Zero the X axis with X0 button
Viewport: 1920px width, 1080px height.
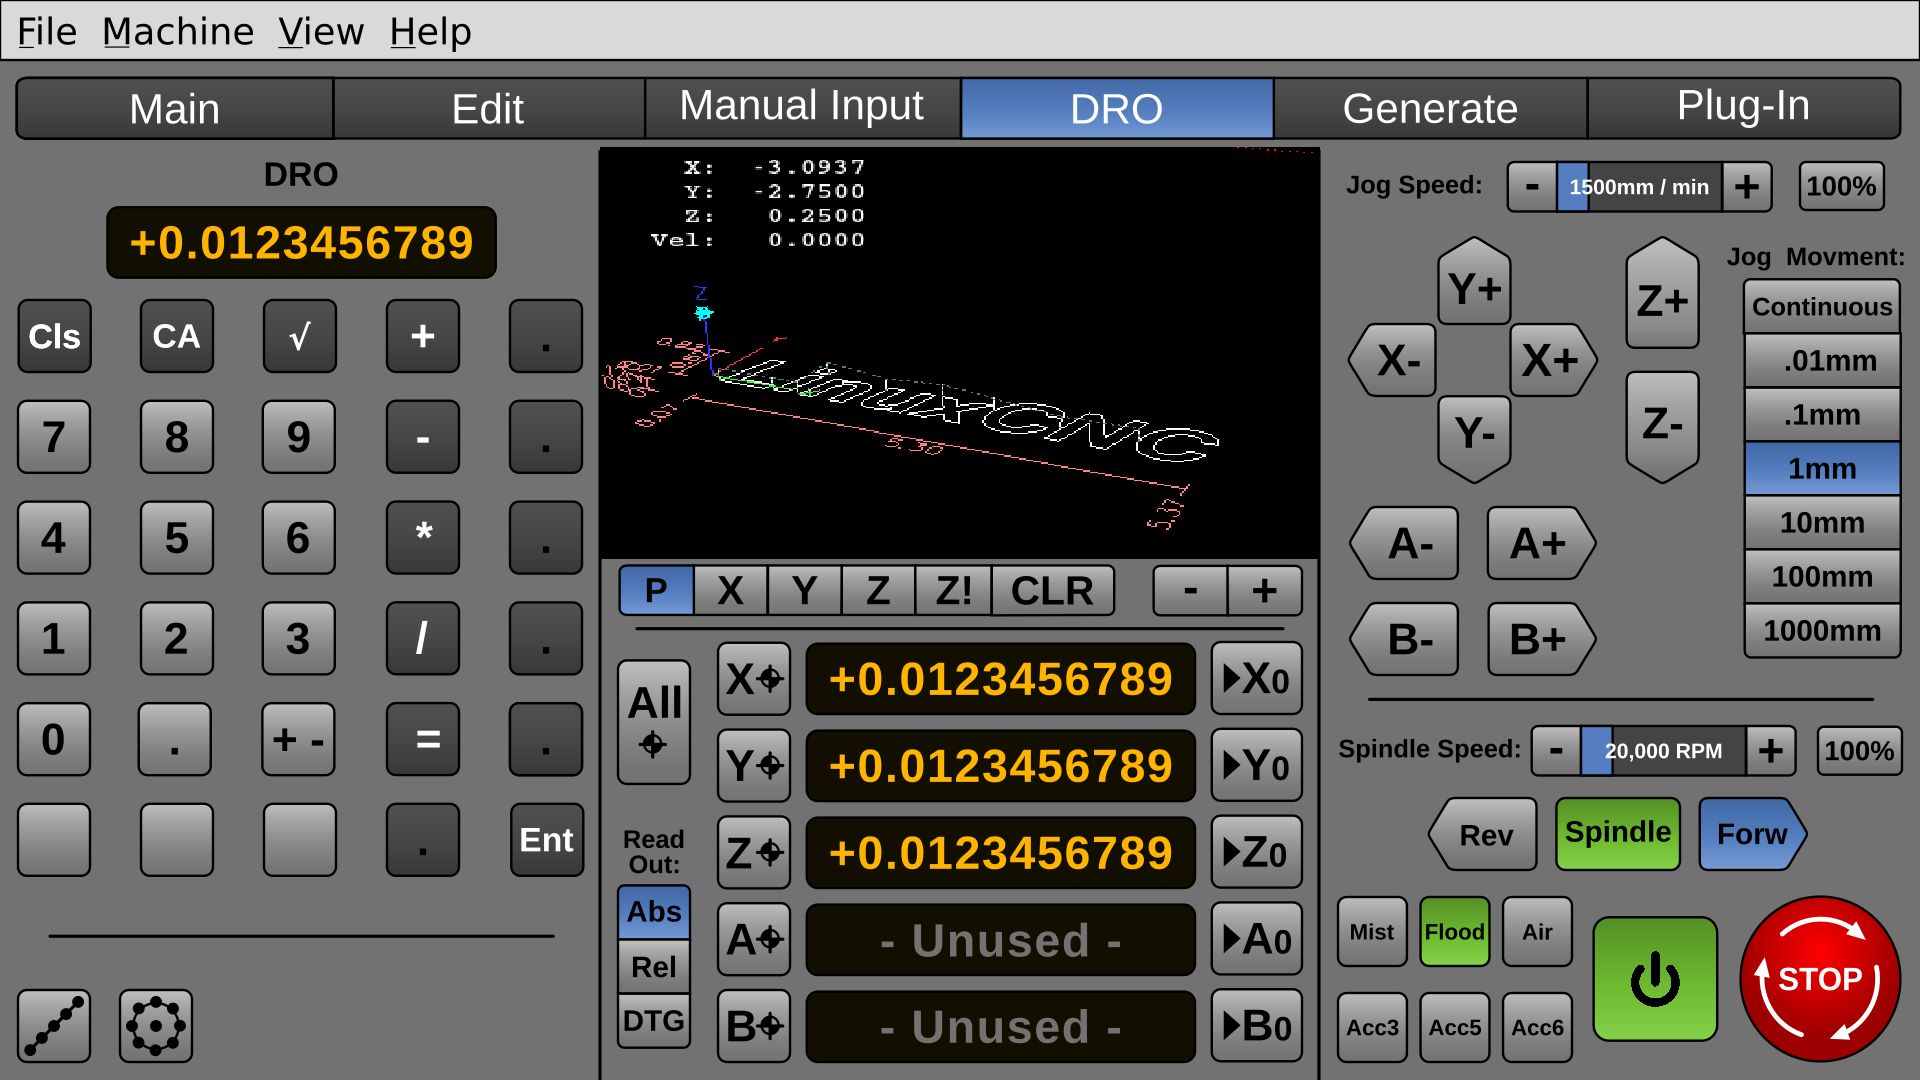[x=1257, y=679]
